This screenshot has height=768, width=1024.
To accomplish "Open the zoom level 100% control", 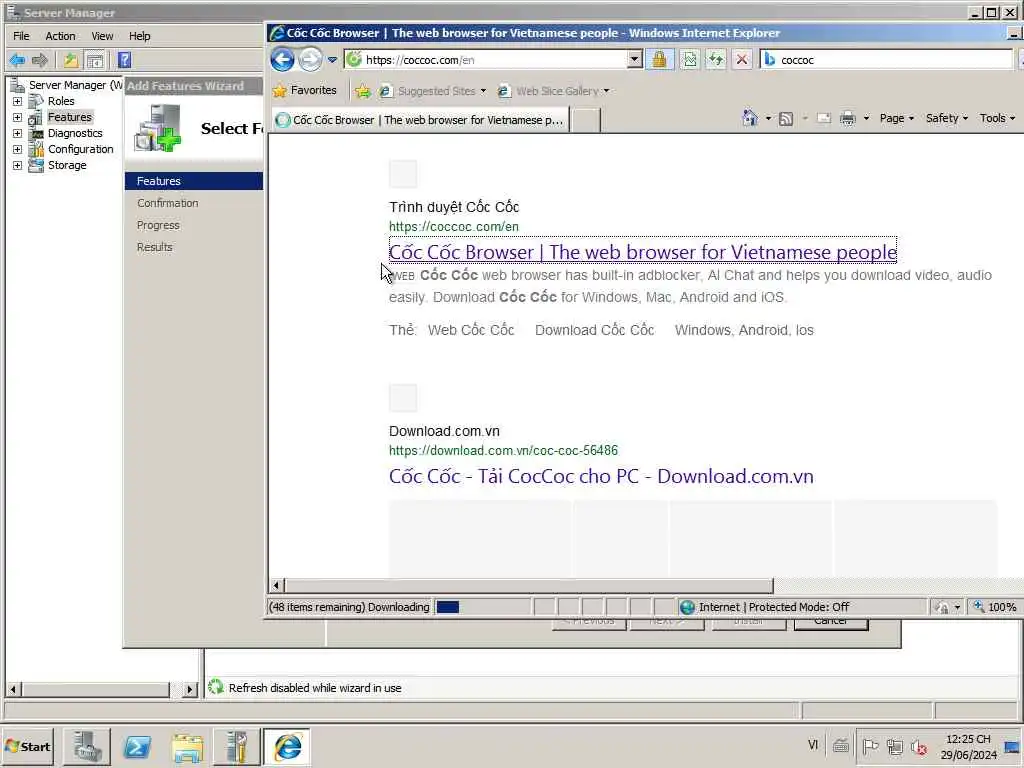I will [995, 607].
